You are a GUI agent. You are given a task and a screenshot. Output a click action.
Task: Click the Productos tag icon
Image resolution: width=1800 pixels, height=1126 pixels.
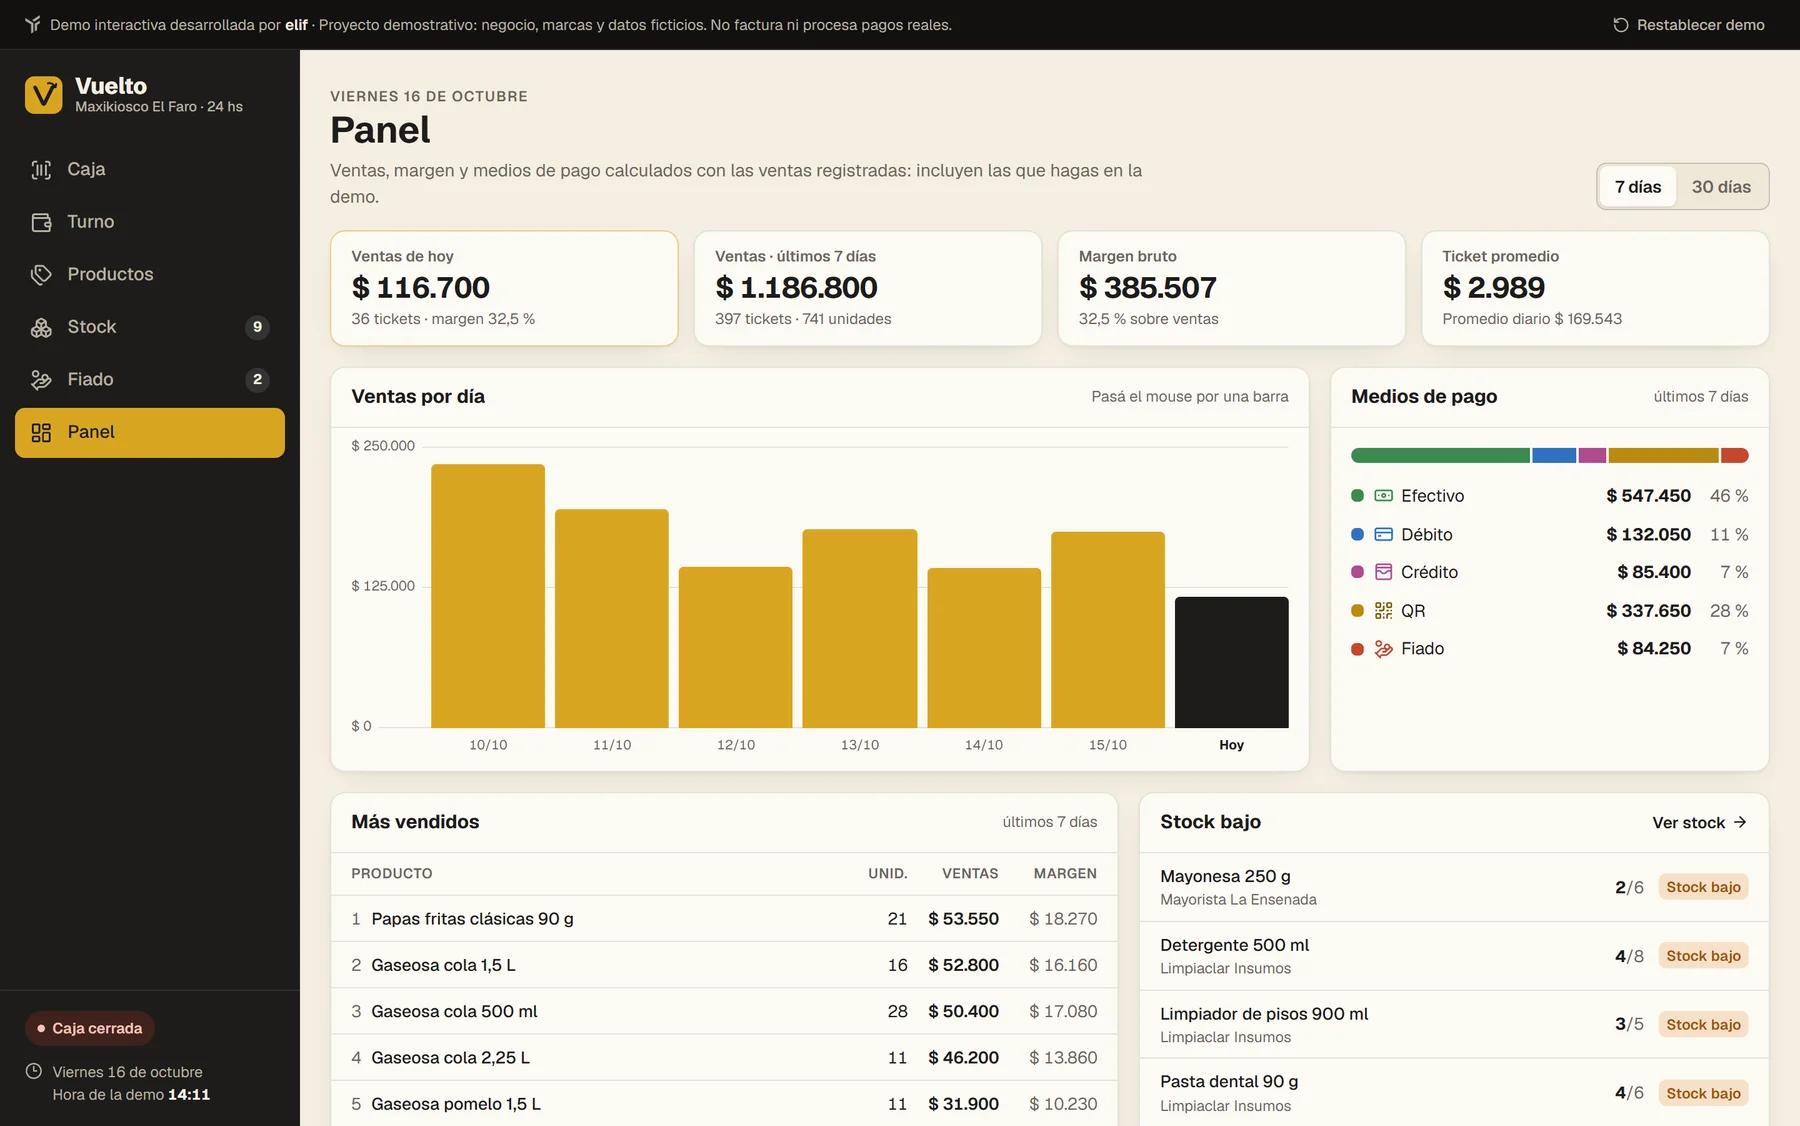point(41,274)
